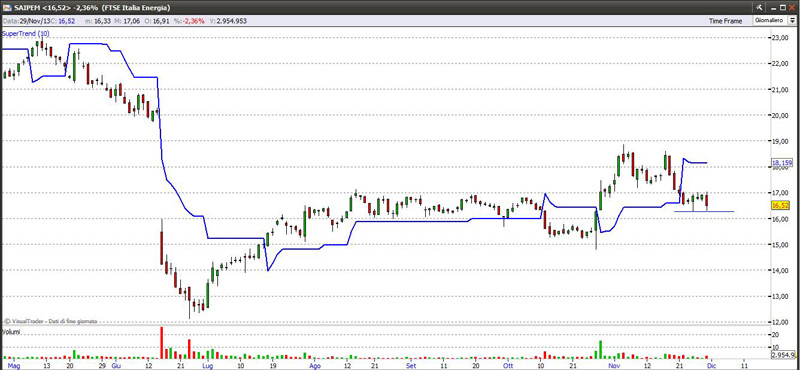Click the blue 18,159 SuperTrend price tag
The height and width of the screenshot is (370, 800).
coord(782,163)
